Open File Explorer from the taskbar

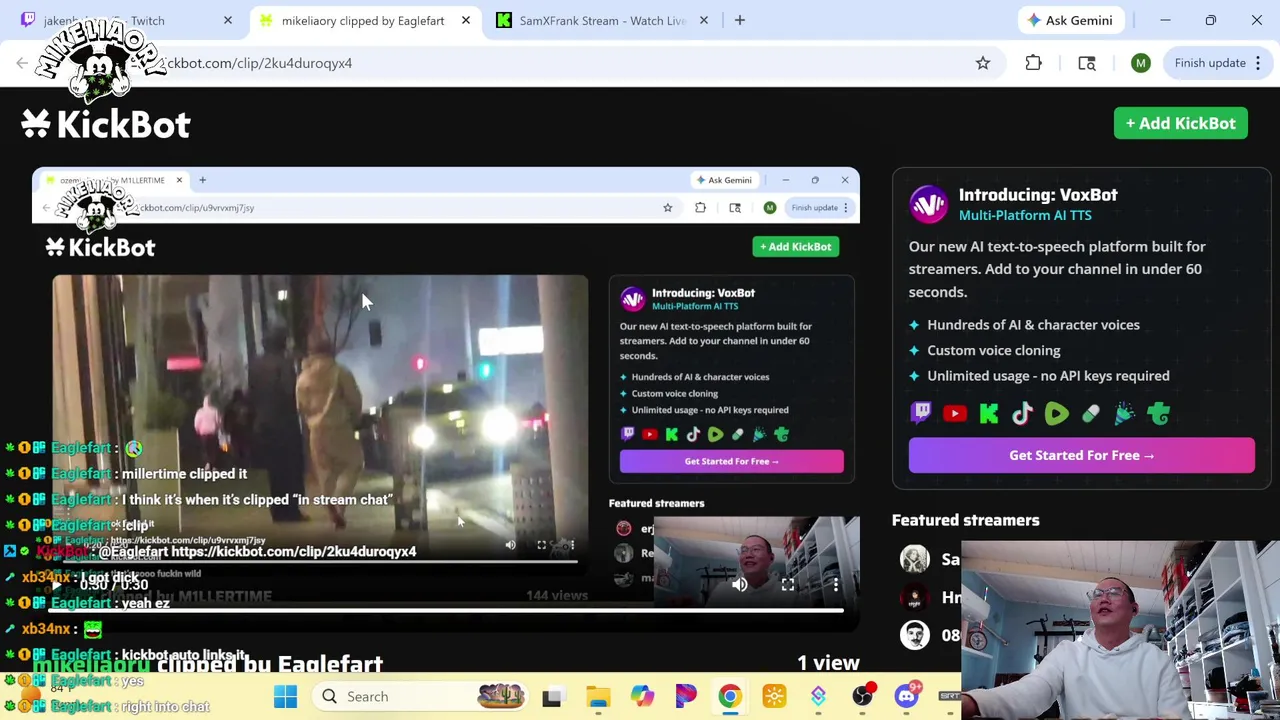(x=598, y=696)
